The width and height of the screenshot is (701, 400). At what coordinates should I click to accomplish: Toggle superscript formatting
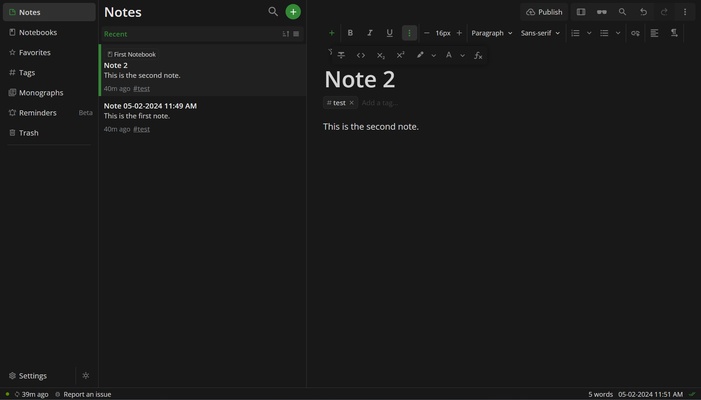400,55
